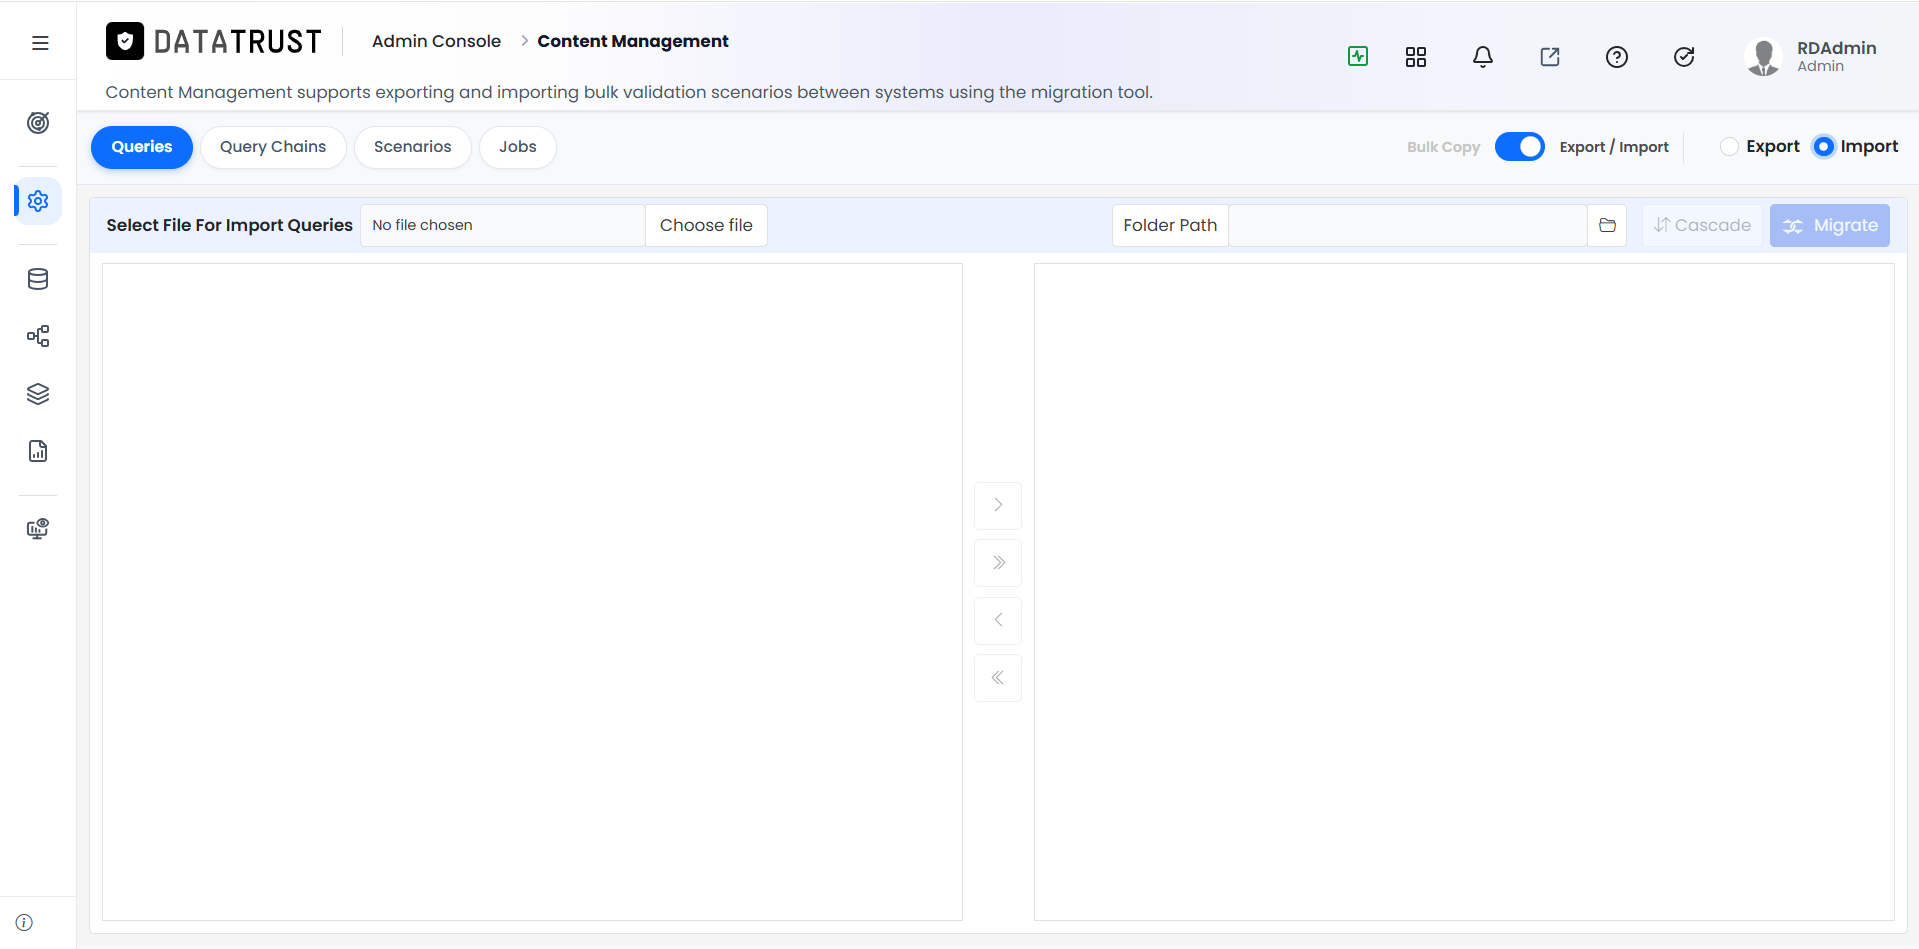This screenshot has height=949, width=1919.
Task: Click the Migrate button
Action: pos(1830,225)
